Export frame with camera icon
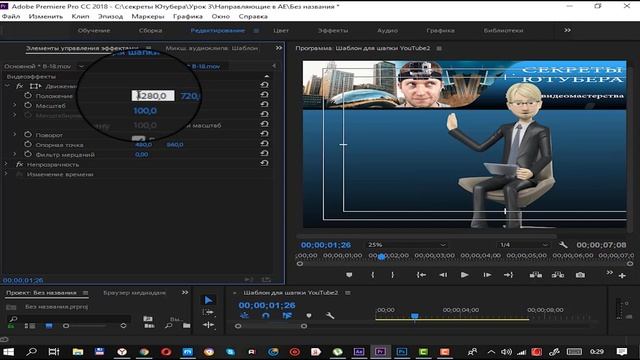Viewport: 640px width, 360px height. coord(580,275)
